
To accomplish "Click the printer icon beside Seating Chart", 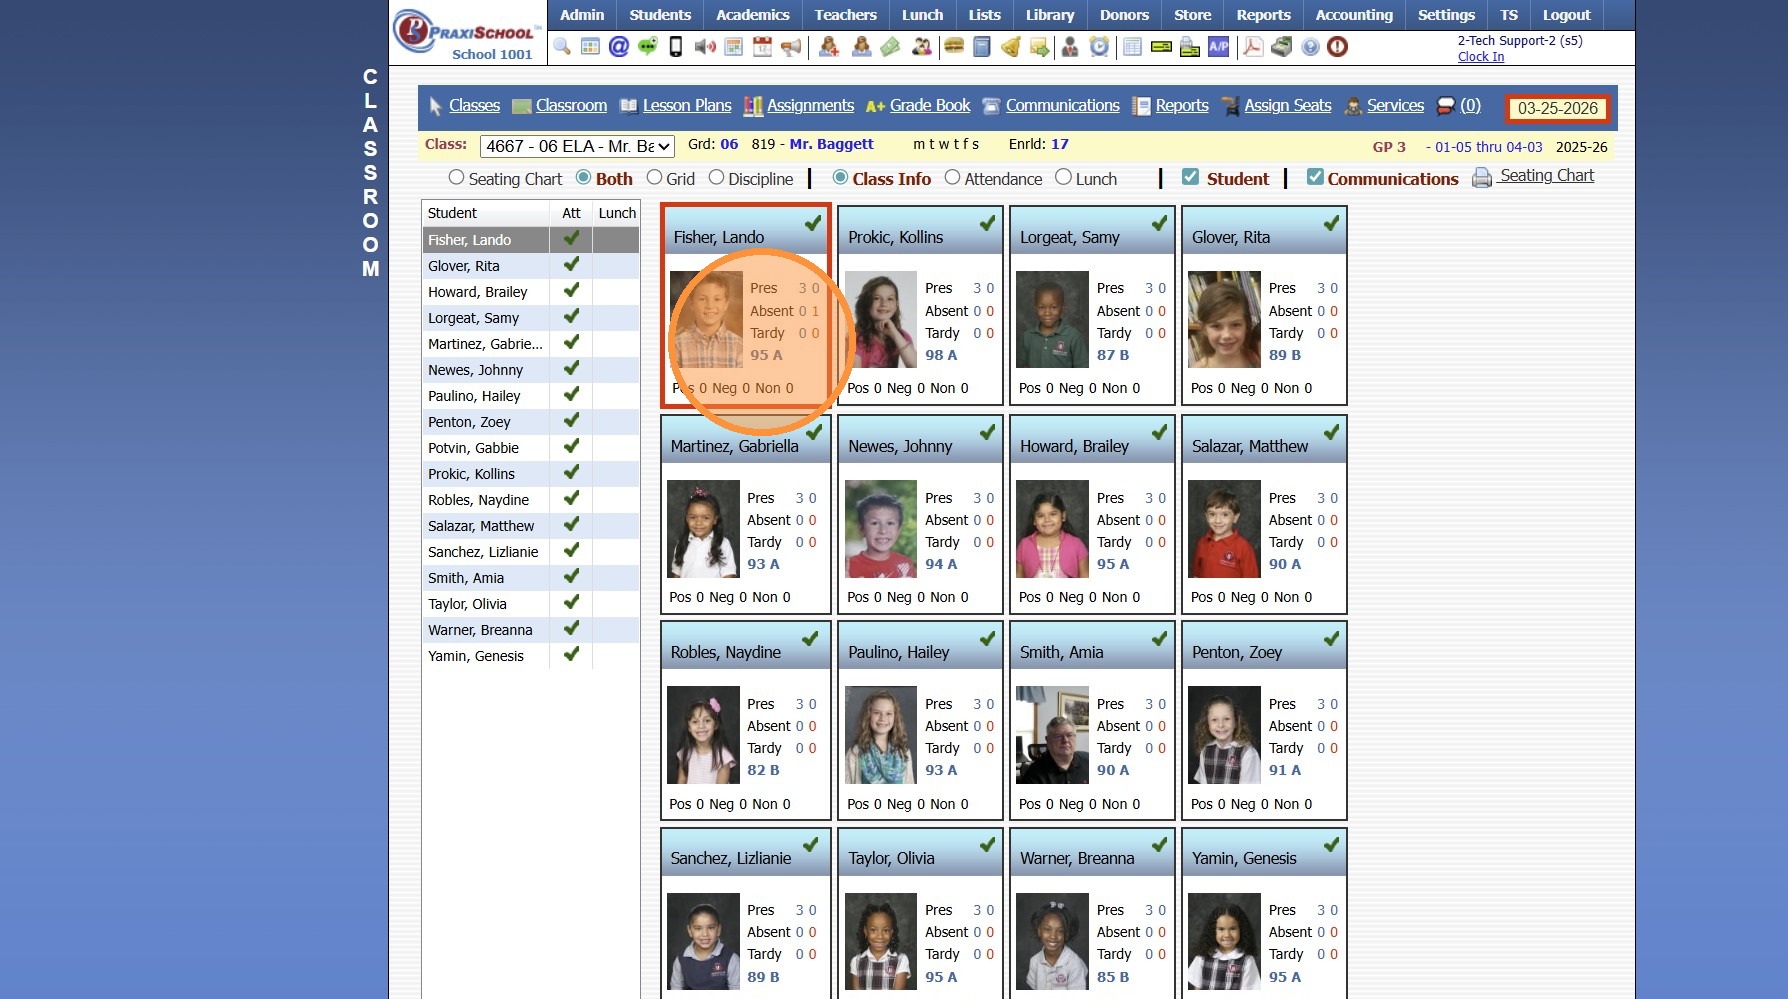I will coord(1482,177).
